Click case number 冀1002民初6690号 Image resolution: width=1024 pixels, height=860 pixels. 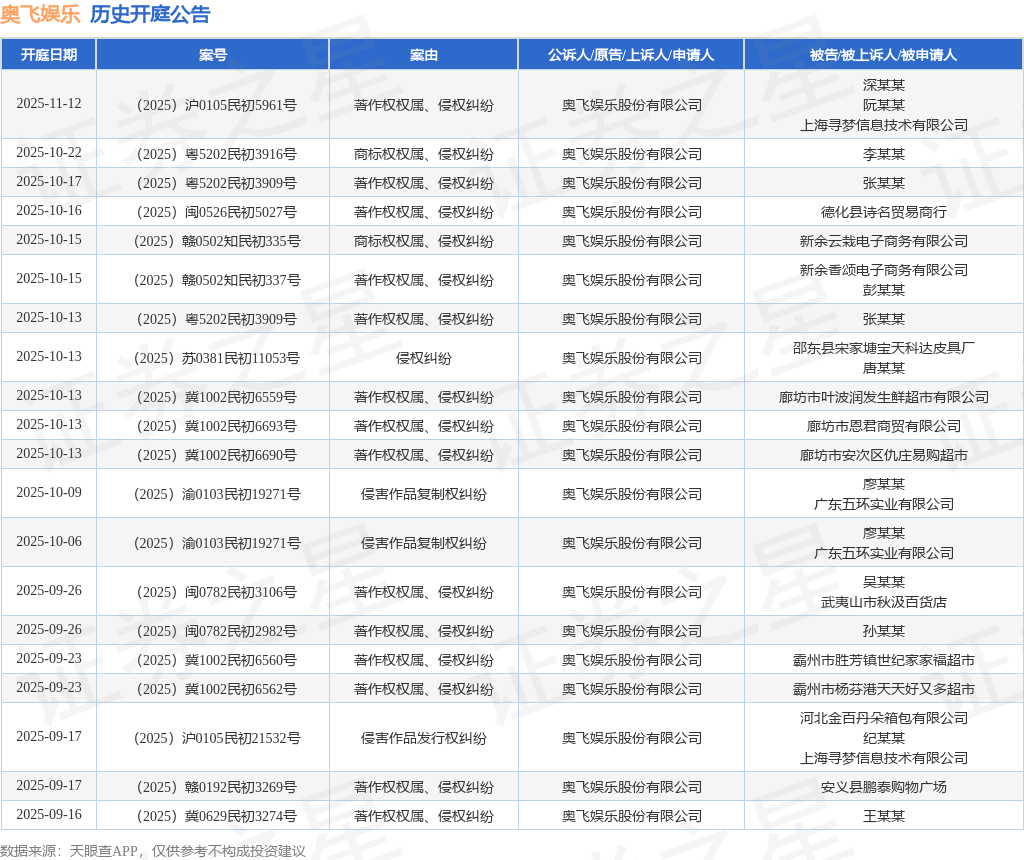(x=217, y=455)
